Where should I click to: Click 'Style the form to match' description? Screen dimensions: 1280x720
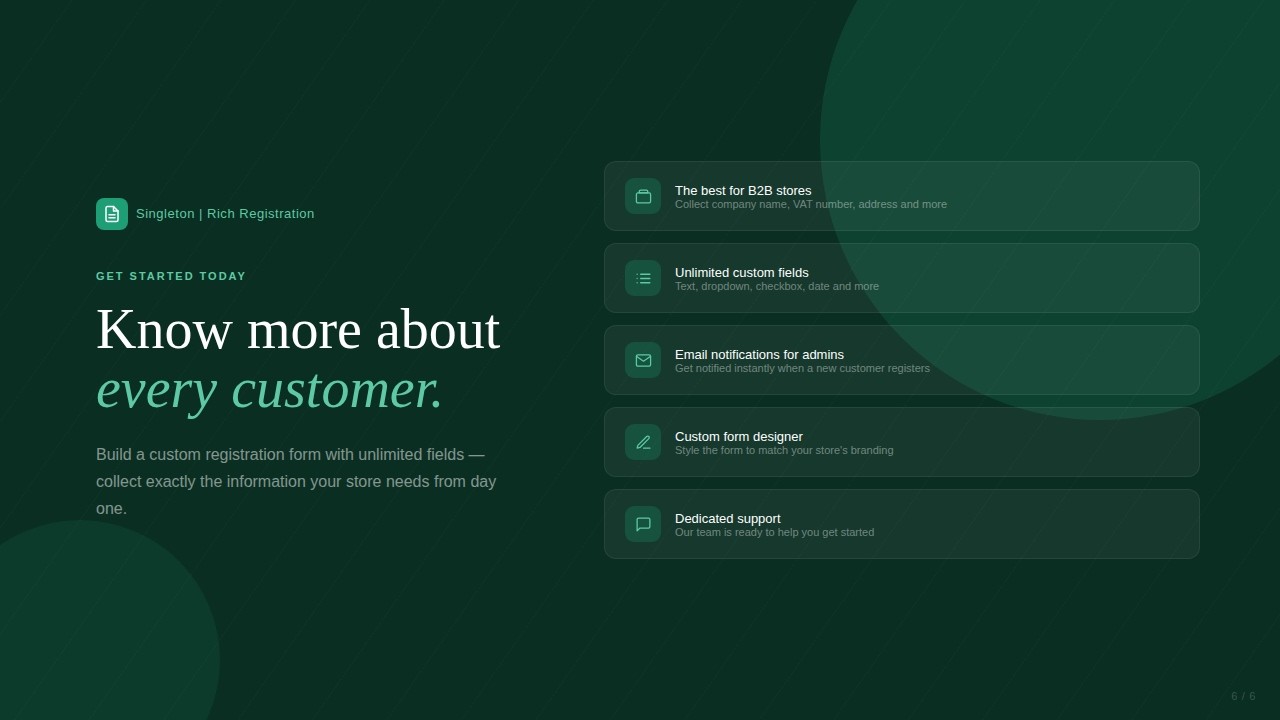pyautogui.click(x=784, y=450)
